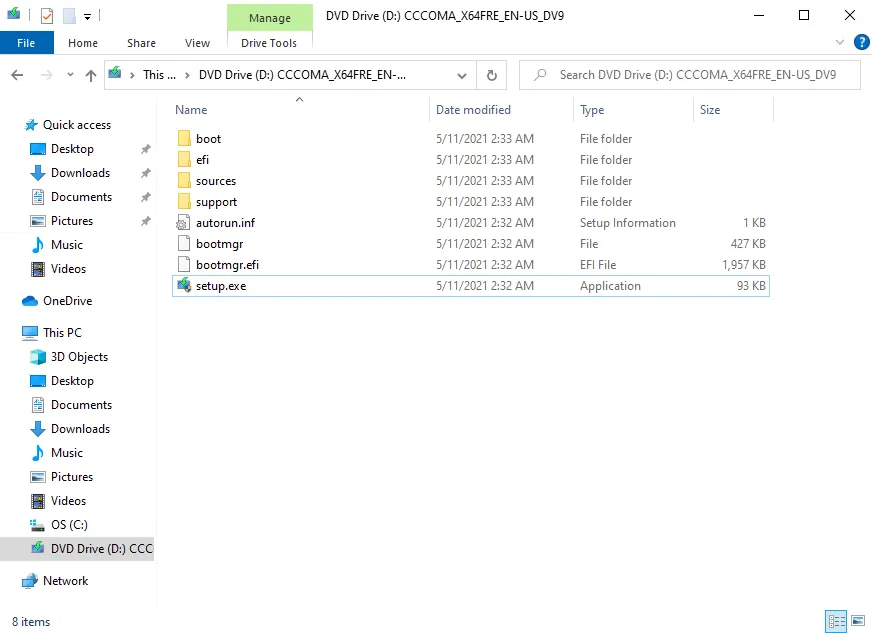Click the Back navigation arrow

[17, 75]
